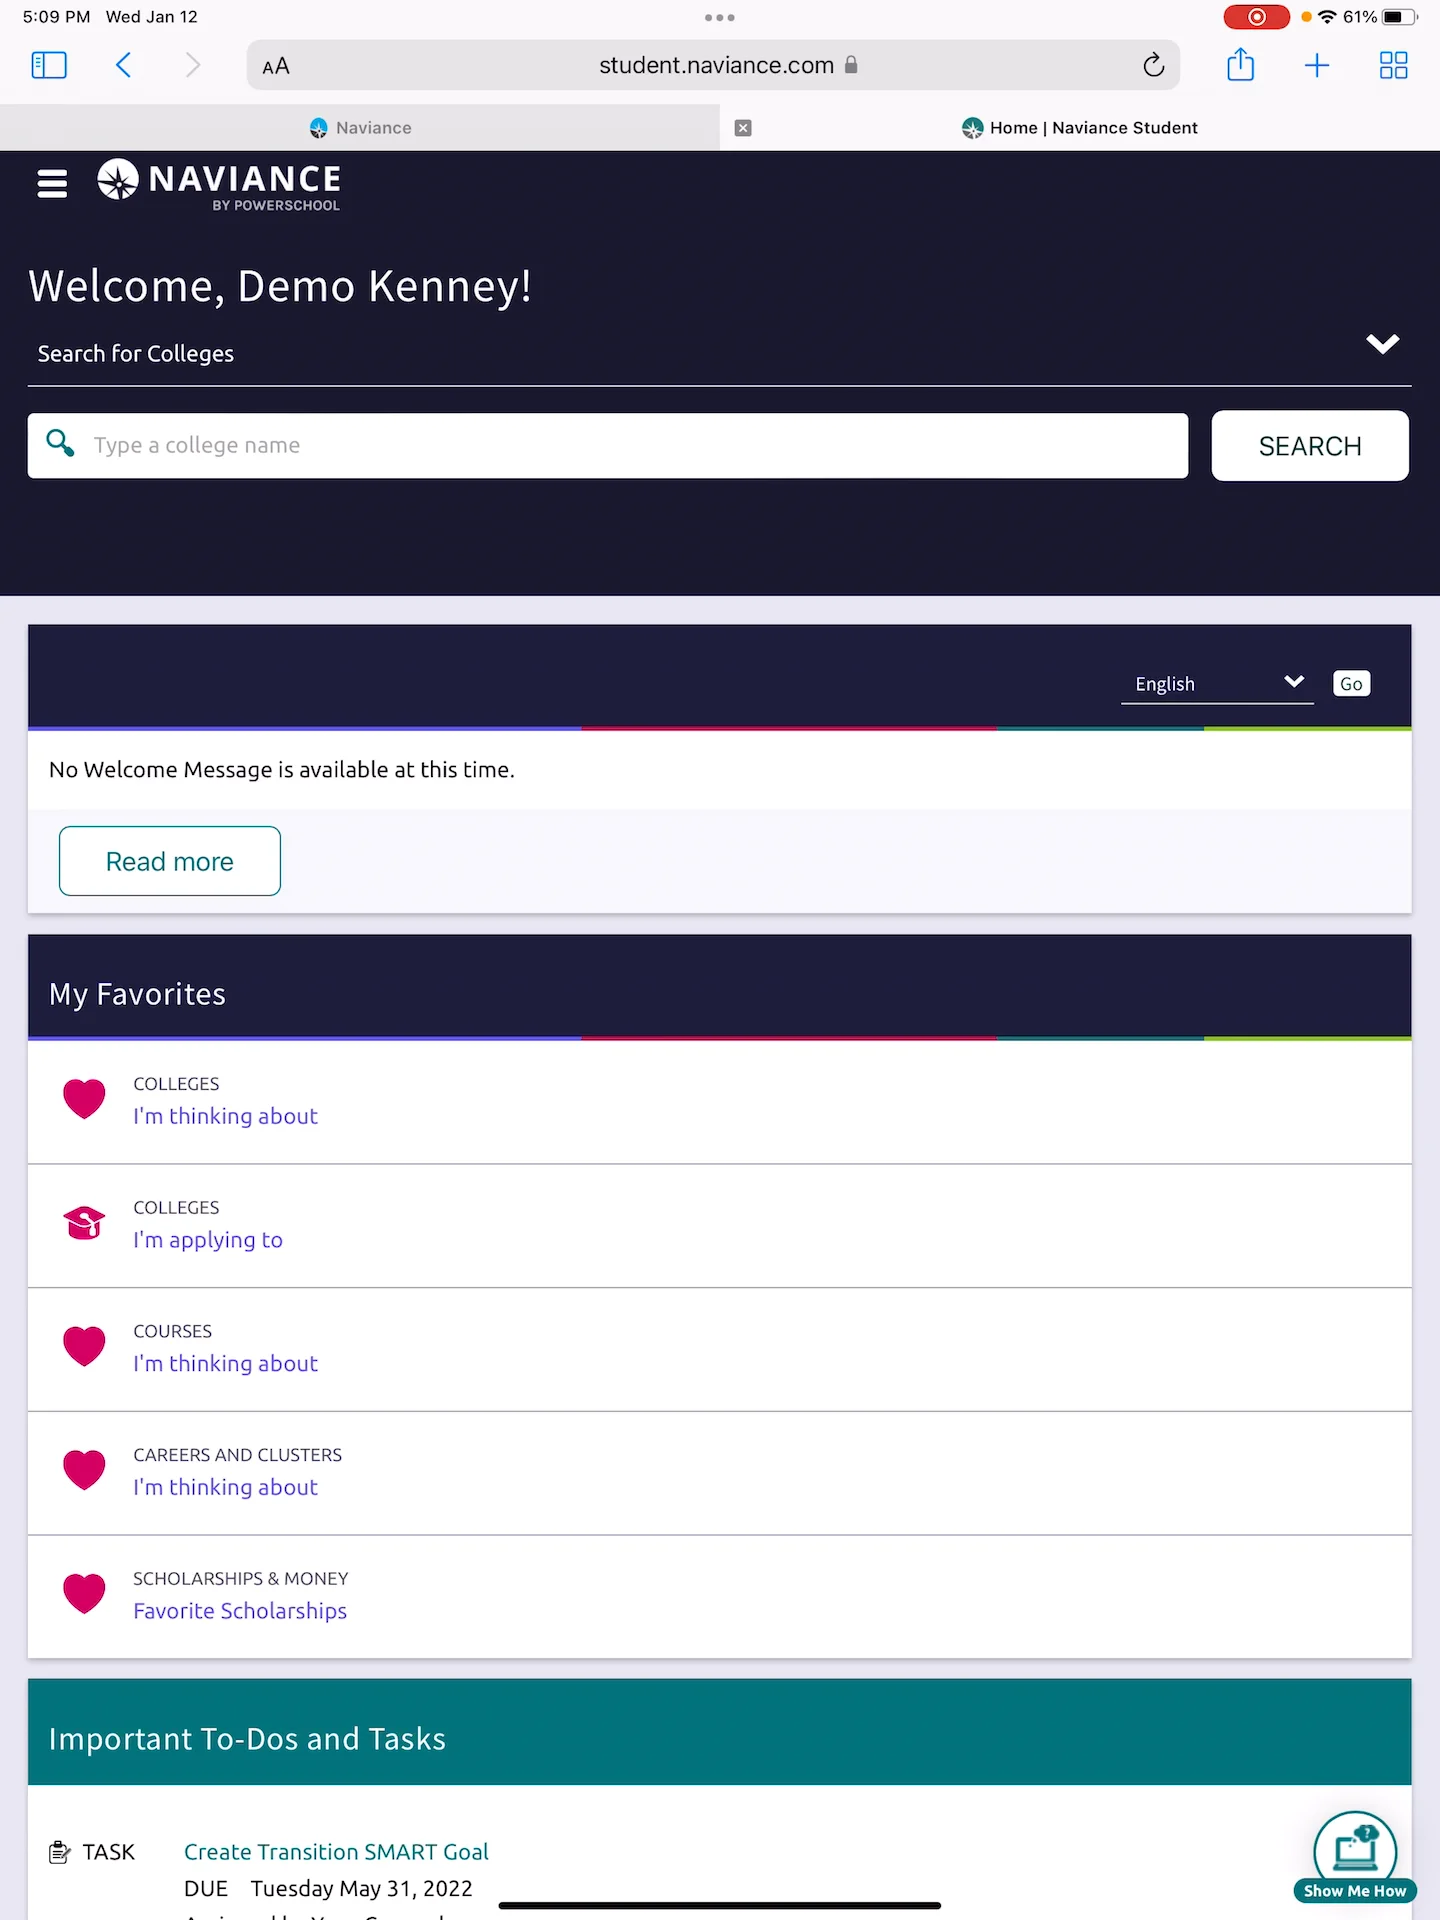Focus the Type a college name field
Viewport: 1440px width, 1920px height.
608,446
